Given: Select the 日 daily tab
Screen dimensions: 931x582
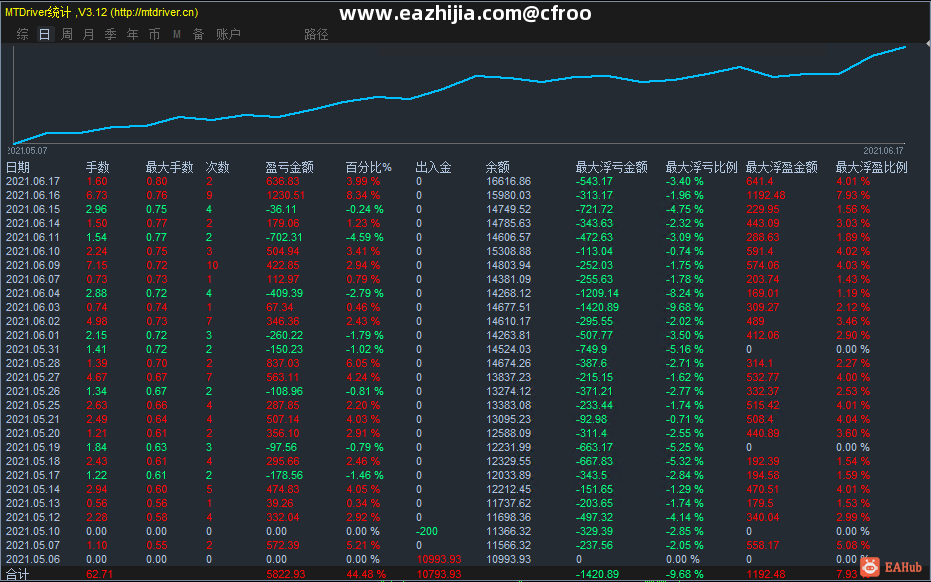Looking at the screenshot, I should tap(45, 34).
